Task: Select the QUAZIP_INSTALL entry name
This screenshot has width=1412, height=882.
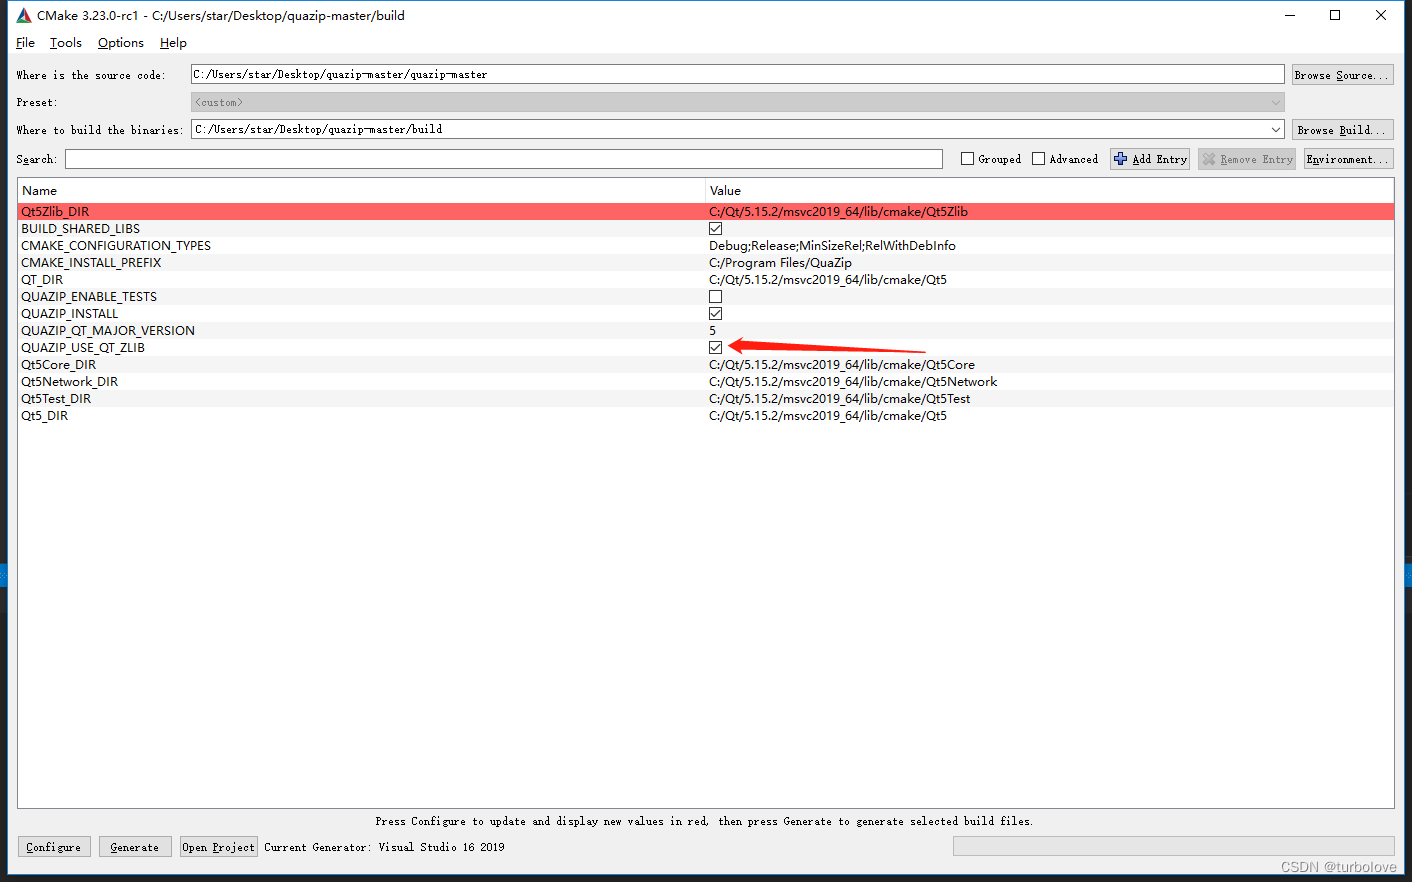Action: (70, 314)
